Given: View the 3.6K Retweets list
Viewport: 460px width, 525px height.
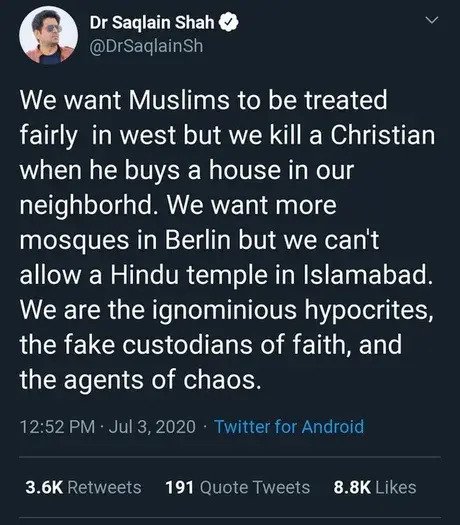Looking at the screenshot, I should [x=83, y=487].
